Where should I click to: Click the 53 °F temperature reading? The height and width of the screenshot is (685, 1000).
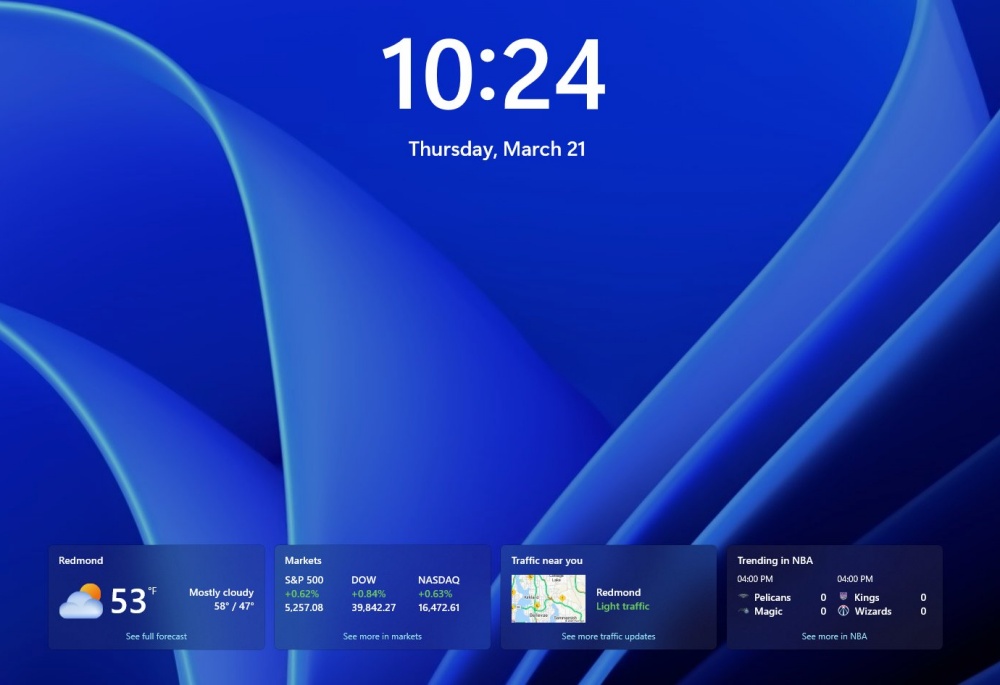click(x=133, y=600)
